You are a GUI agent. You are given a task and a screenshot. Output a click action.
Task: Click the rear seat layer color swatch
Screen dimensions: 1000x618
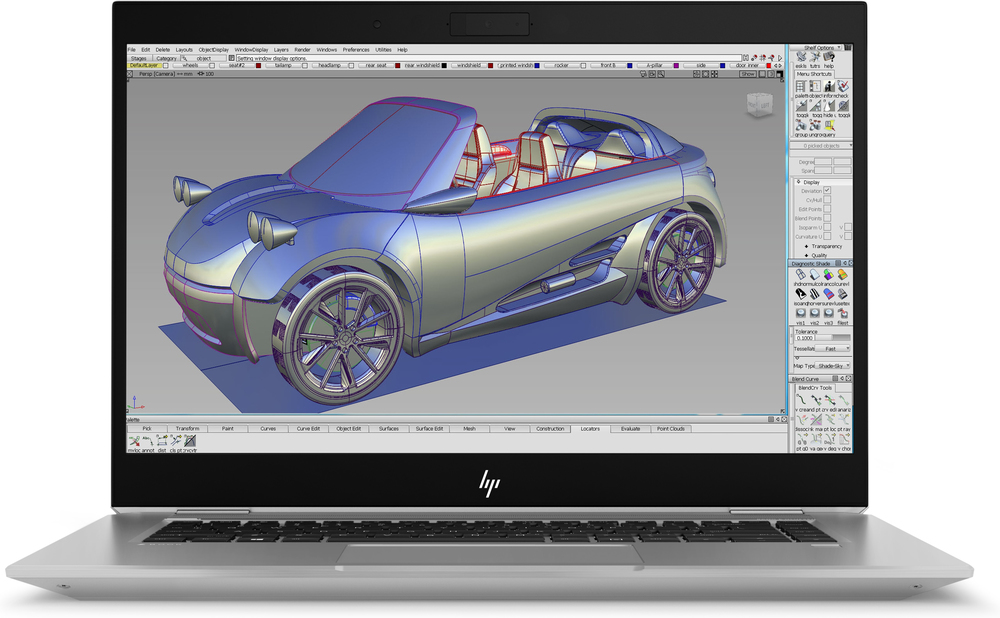tap(398, 66)
